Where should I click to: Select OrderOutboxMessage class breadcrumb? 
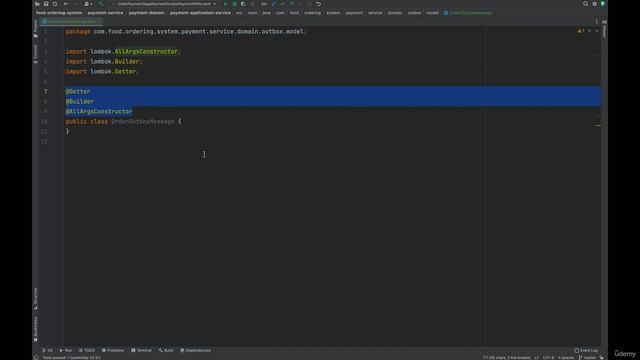coord(468,13)
